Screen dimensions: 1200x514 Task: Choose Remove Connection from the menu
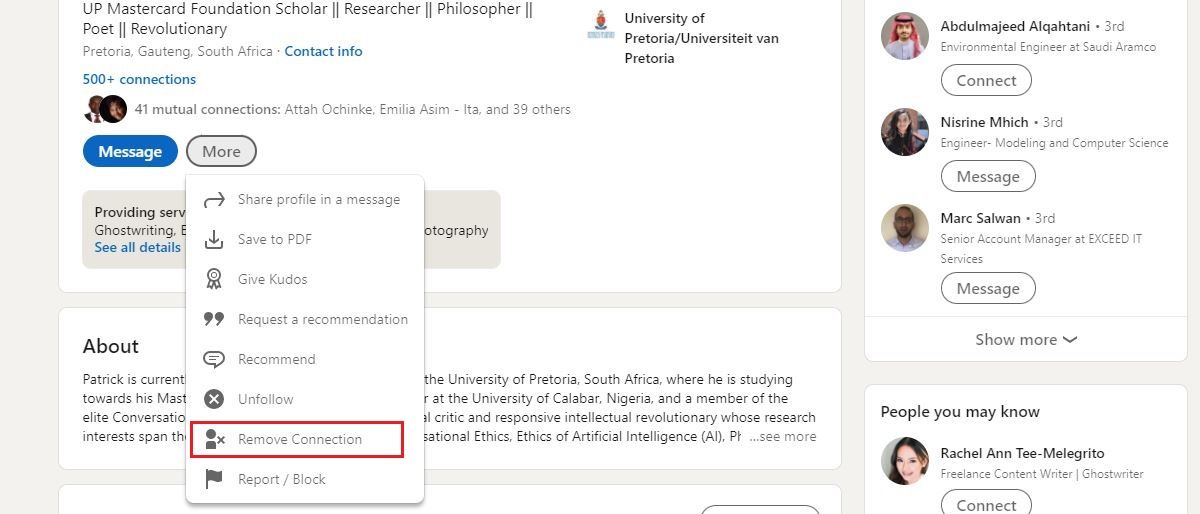(299, 439)
